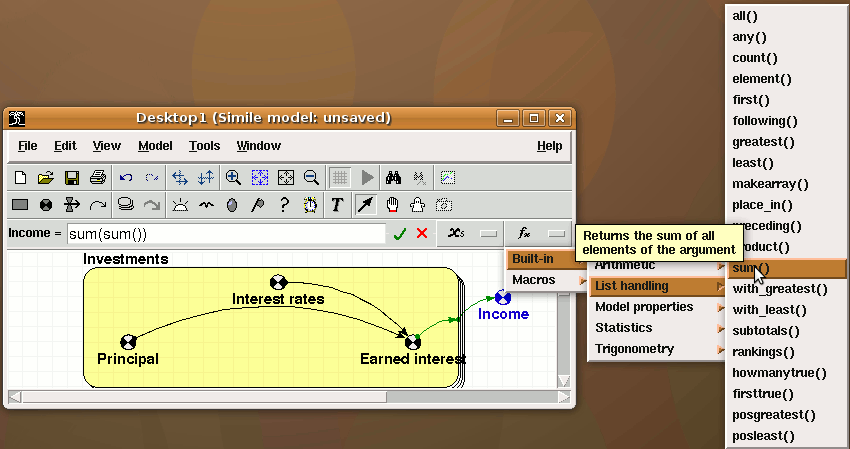
Task: Open the Edit menu
Action: click(x=65, y=146)
